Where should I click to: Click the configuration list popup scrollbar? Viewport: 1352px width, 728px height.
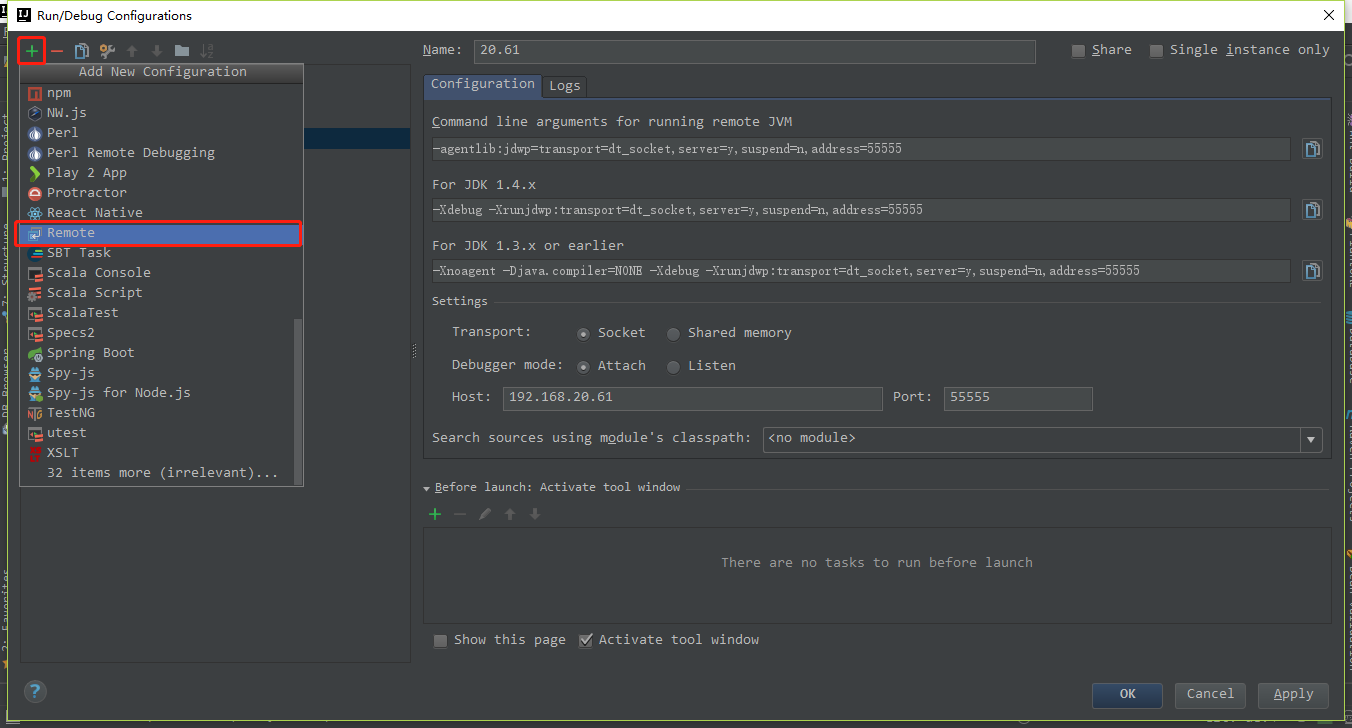(x=296, y=400)
